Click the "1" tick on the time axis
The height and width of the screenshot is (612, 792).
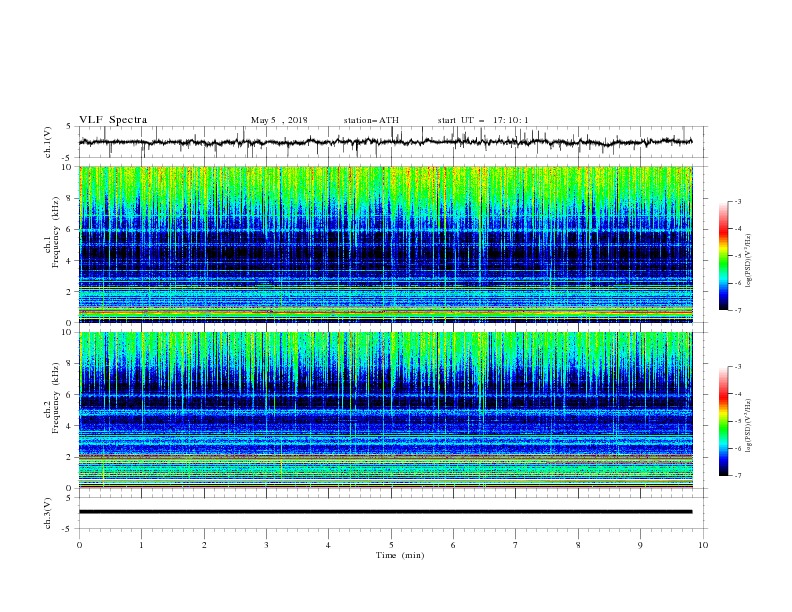[x=141, y=545]
